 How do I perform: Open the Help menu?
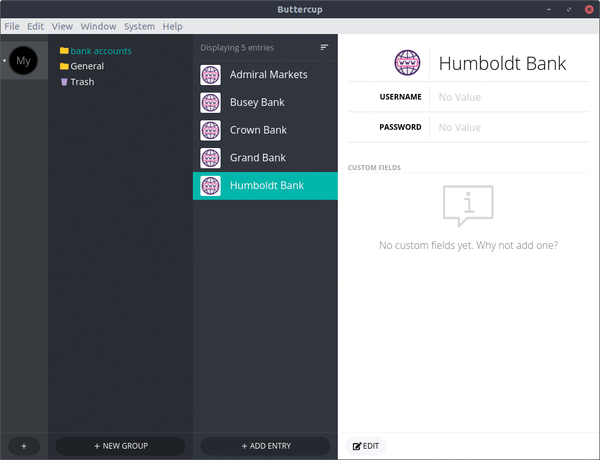pos(173,26)
